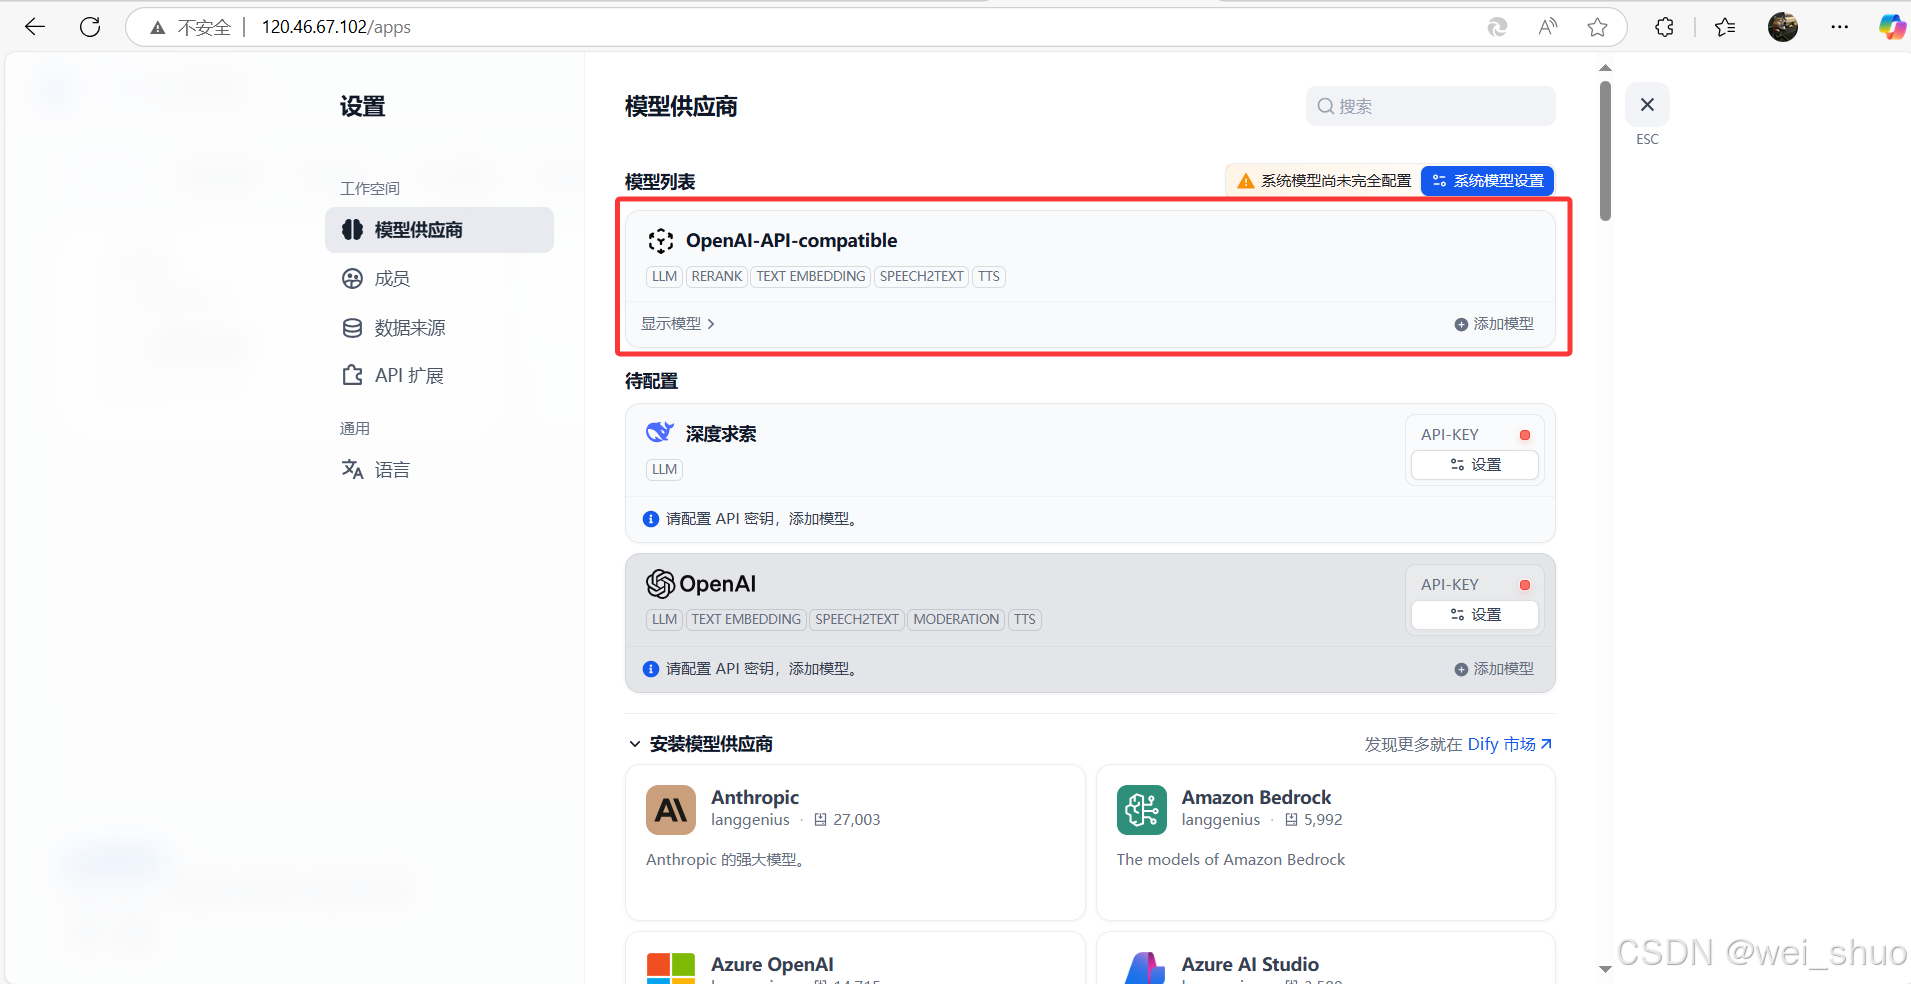
Task: Close the settings panel with ESC button
Action: pos(1647,104)
